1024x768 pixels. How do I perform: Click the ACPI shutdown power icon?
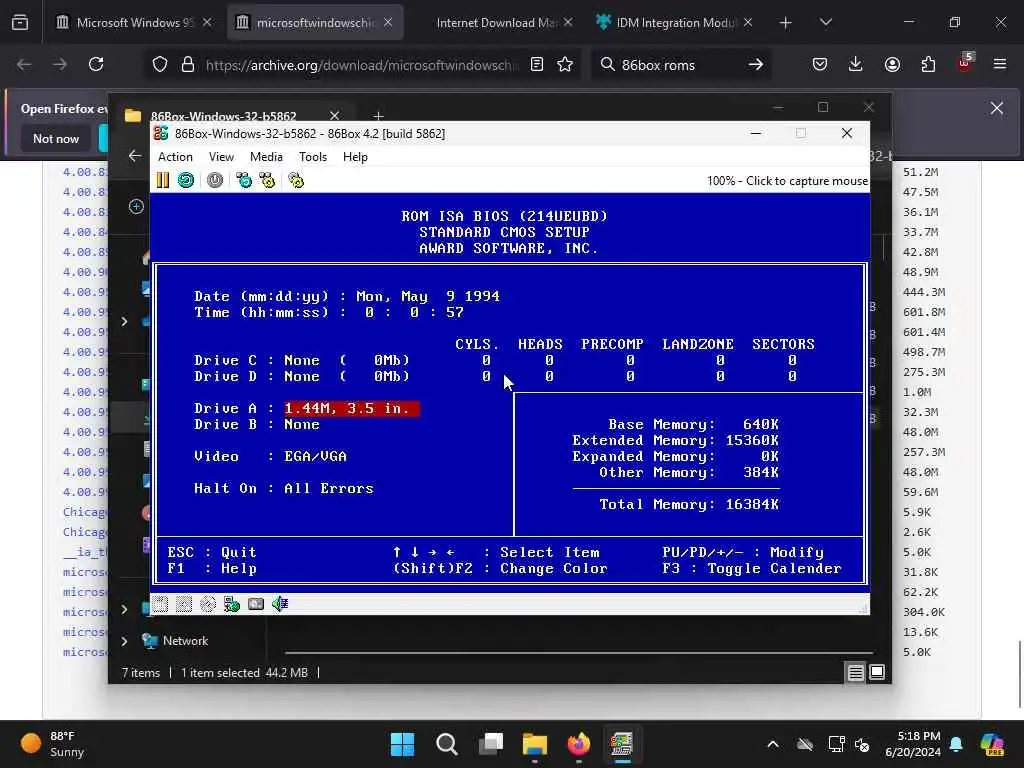[x=215, y=180]
